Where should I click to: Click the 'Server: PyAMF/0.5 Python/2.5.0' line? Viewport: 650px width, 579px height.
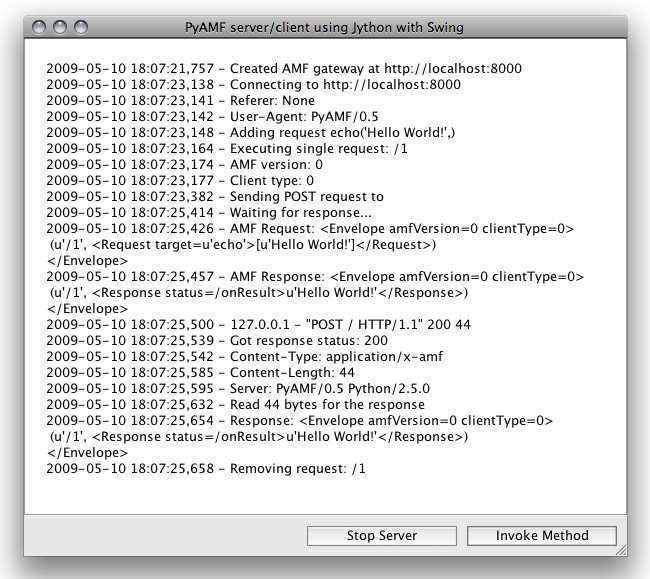click(243, 389)
